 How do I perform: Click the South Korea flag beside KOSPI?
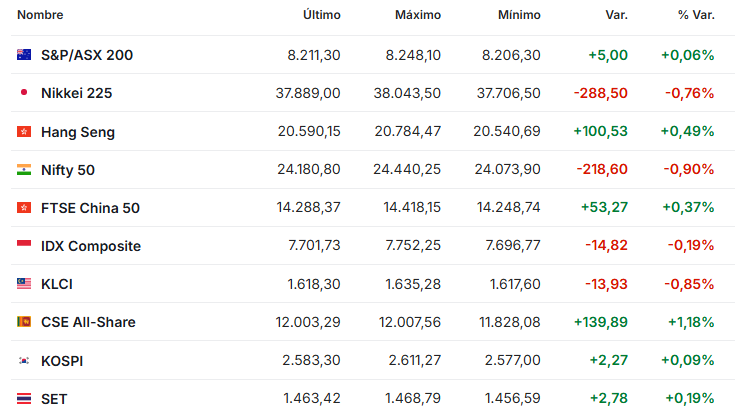coord(24,361)
